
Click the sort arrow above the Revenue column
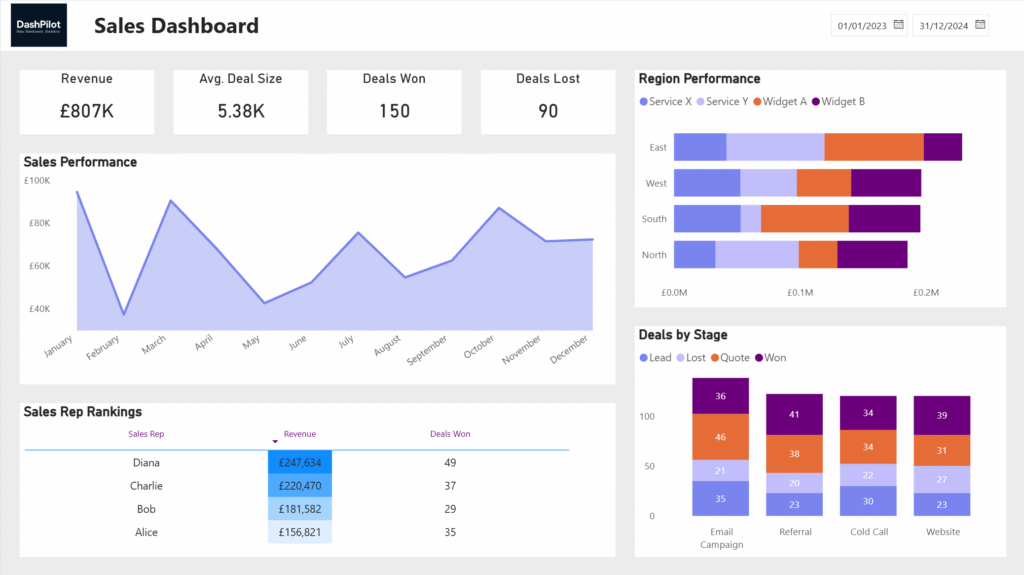(x=275, y=441)
